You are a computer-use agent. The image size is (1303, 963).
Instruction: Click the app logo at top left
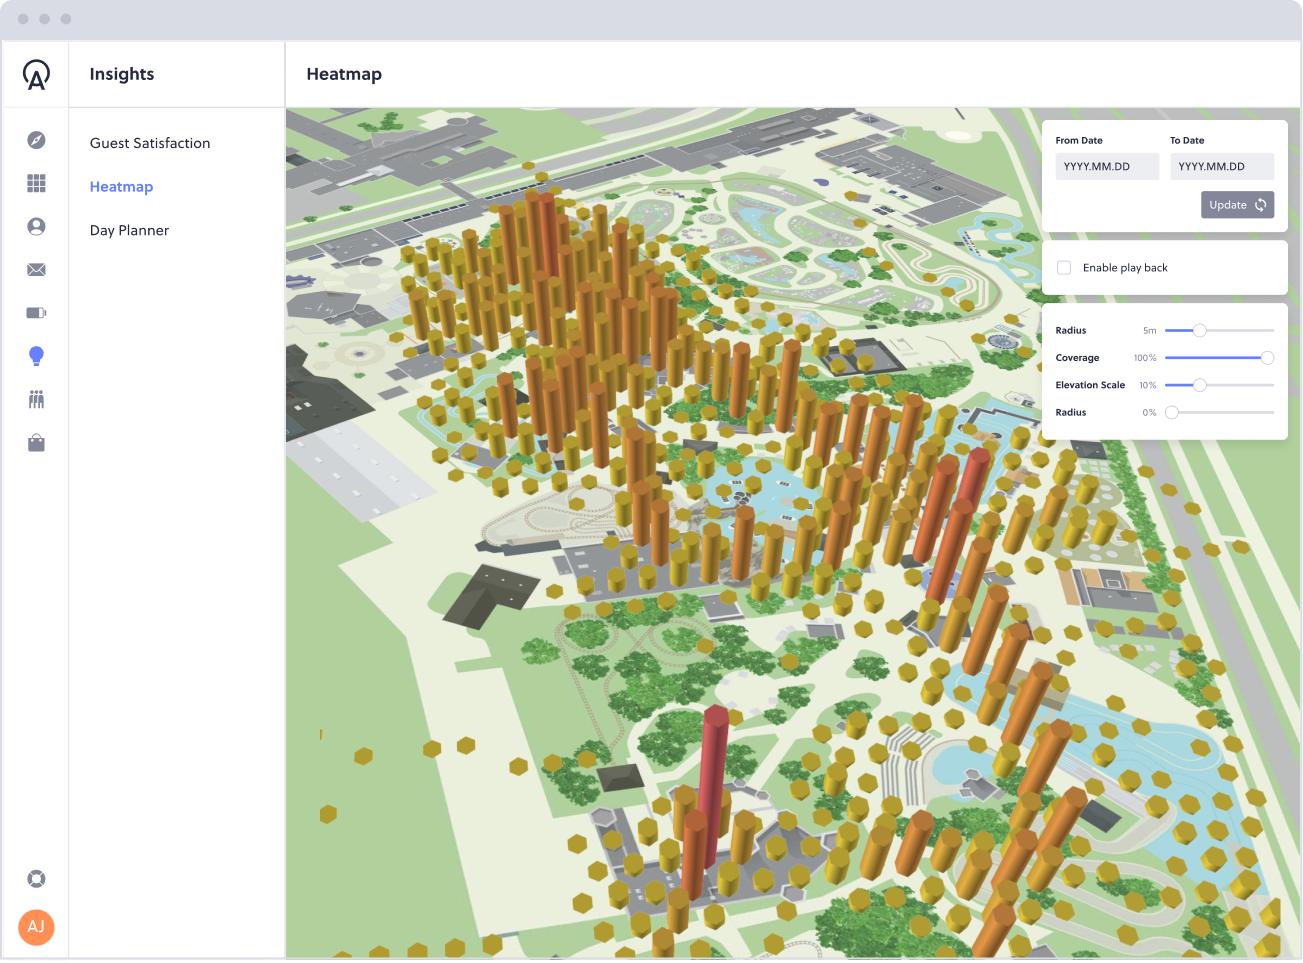pos(36,75)
